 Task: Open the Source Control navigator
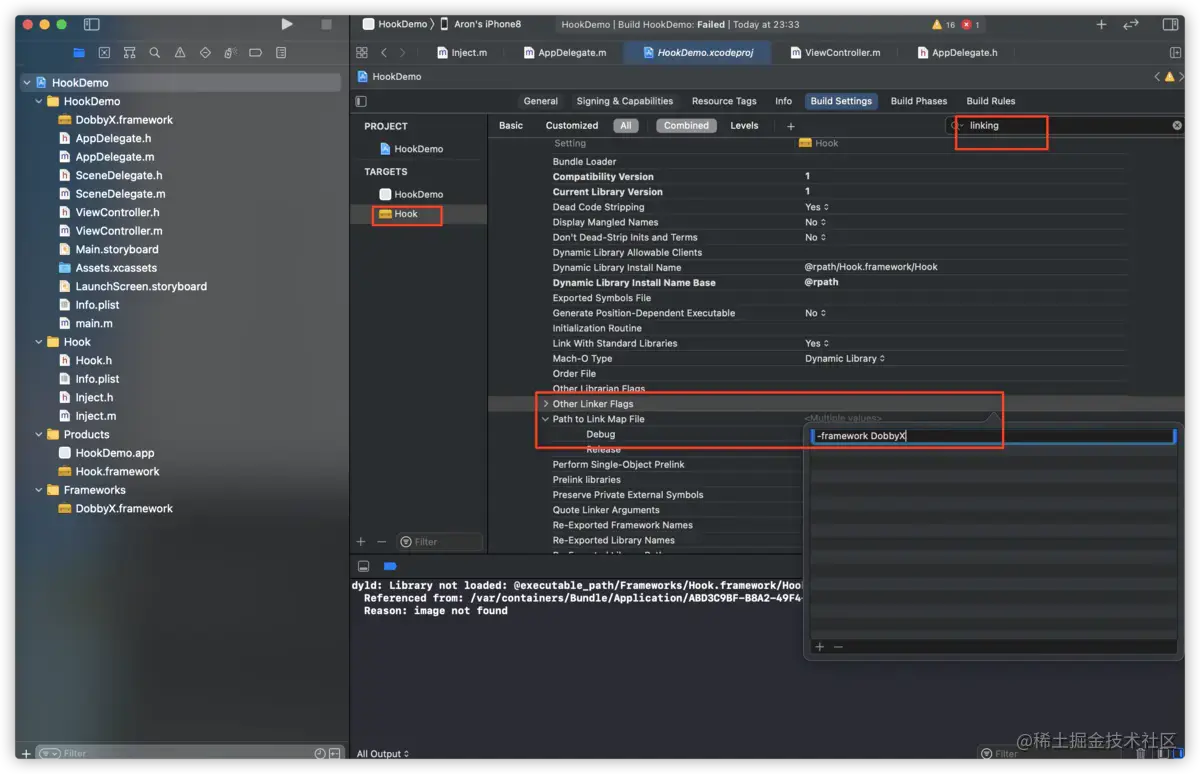(105, 53)
